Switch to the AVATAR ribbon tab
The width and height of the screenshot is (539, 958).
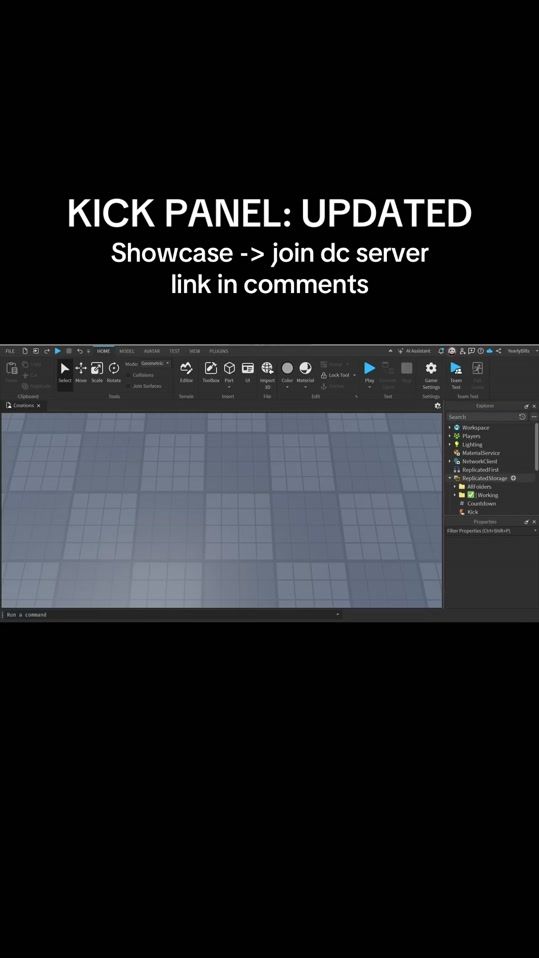[x=152, y=351]
